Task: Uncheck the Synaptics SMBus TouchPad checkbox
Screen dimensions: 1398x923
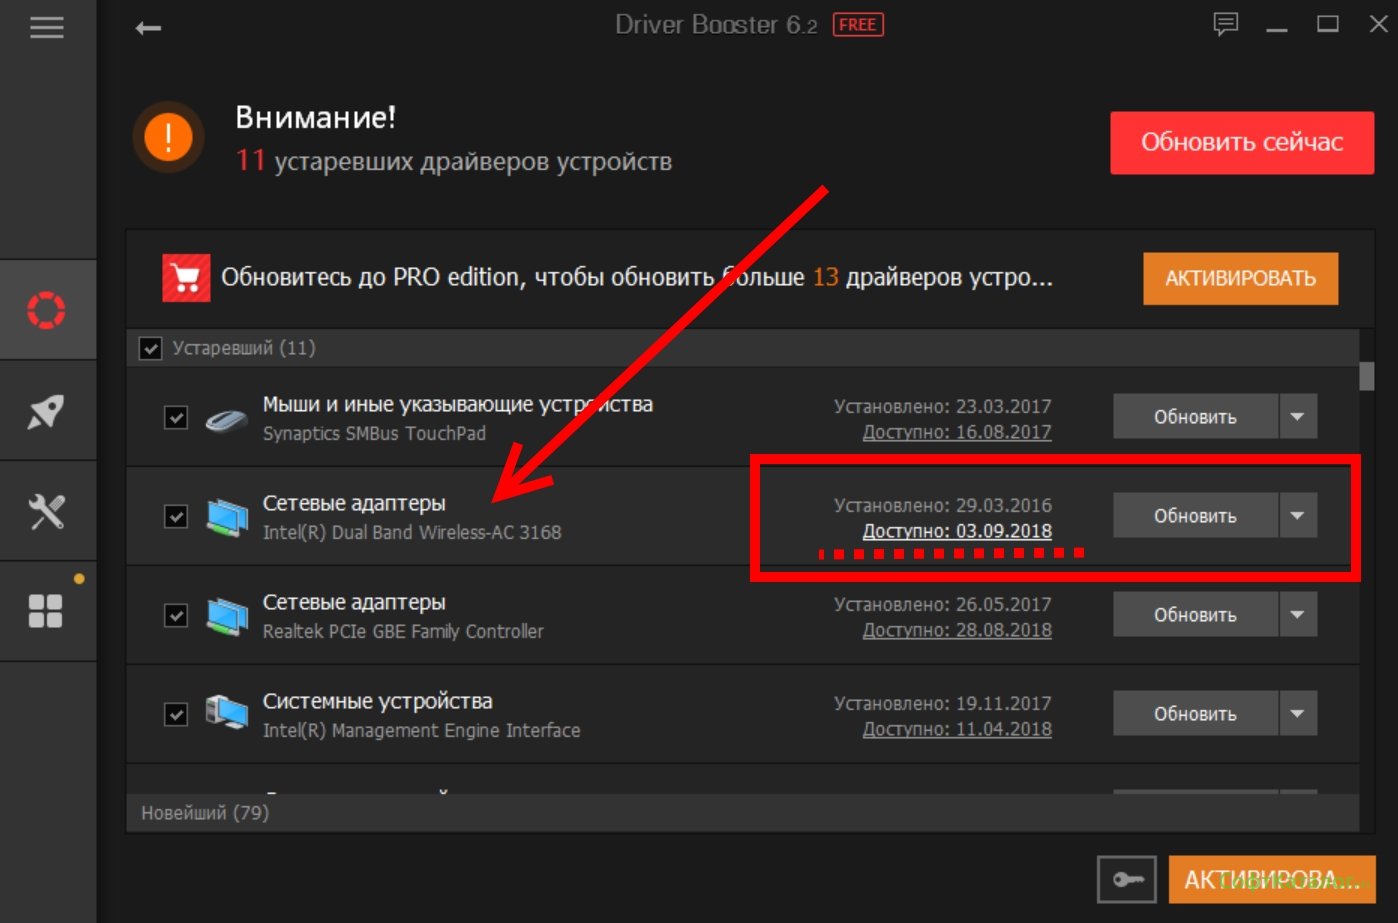Action: [x=176, y=417]
